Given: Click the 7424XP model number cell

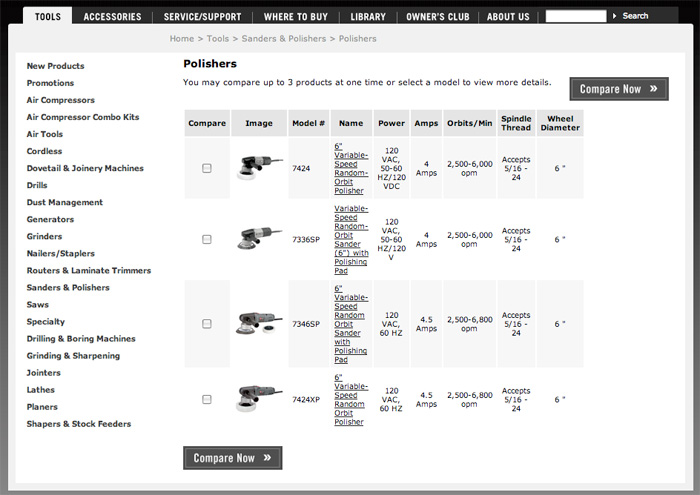Looking at the screenshot, I should [x=306, y=399].
